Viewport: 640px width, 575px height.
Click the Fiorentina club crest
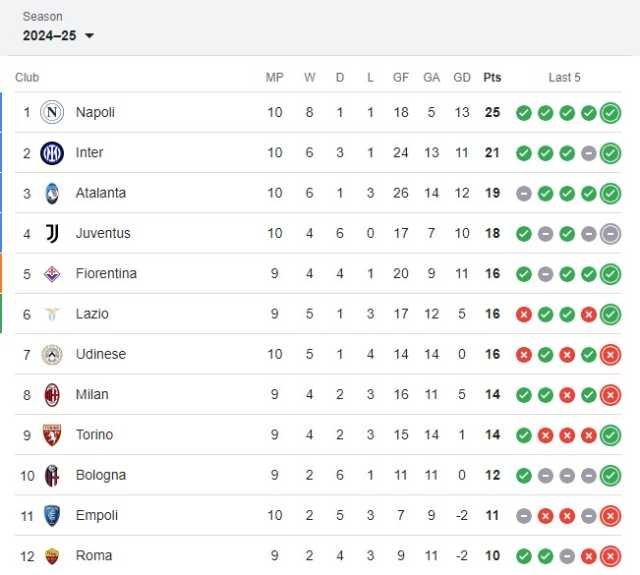pos(52,274)
